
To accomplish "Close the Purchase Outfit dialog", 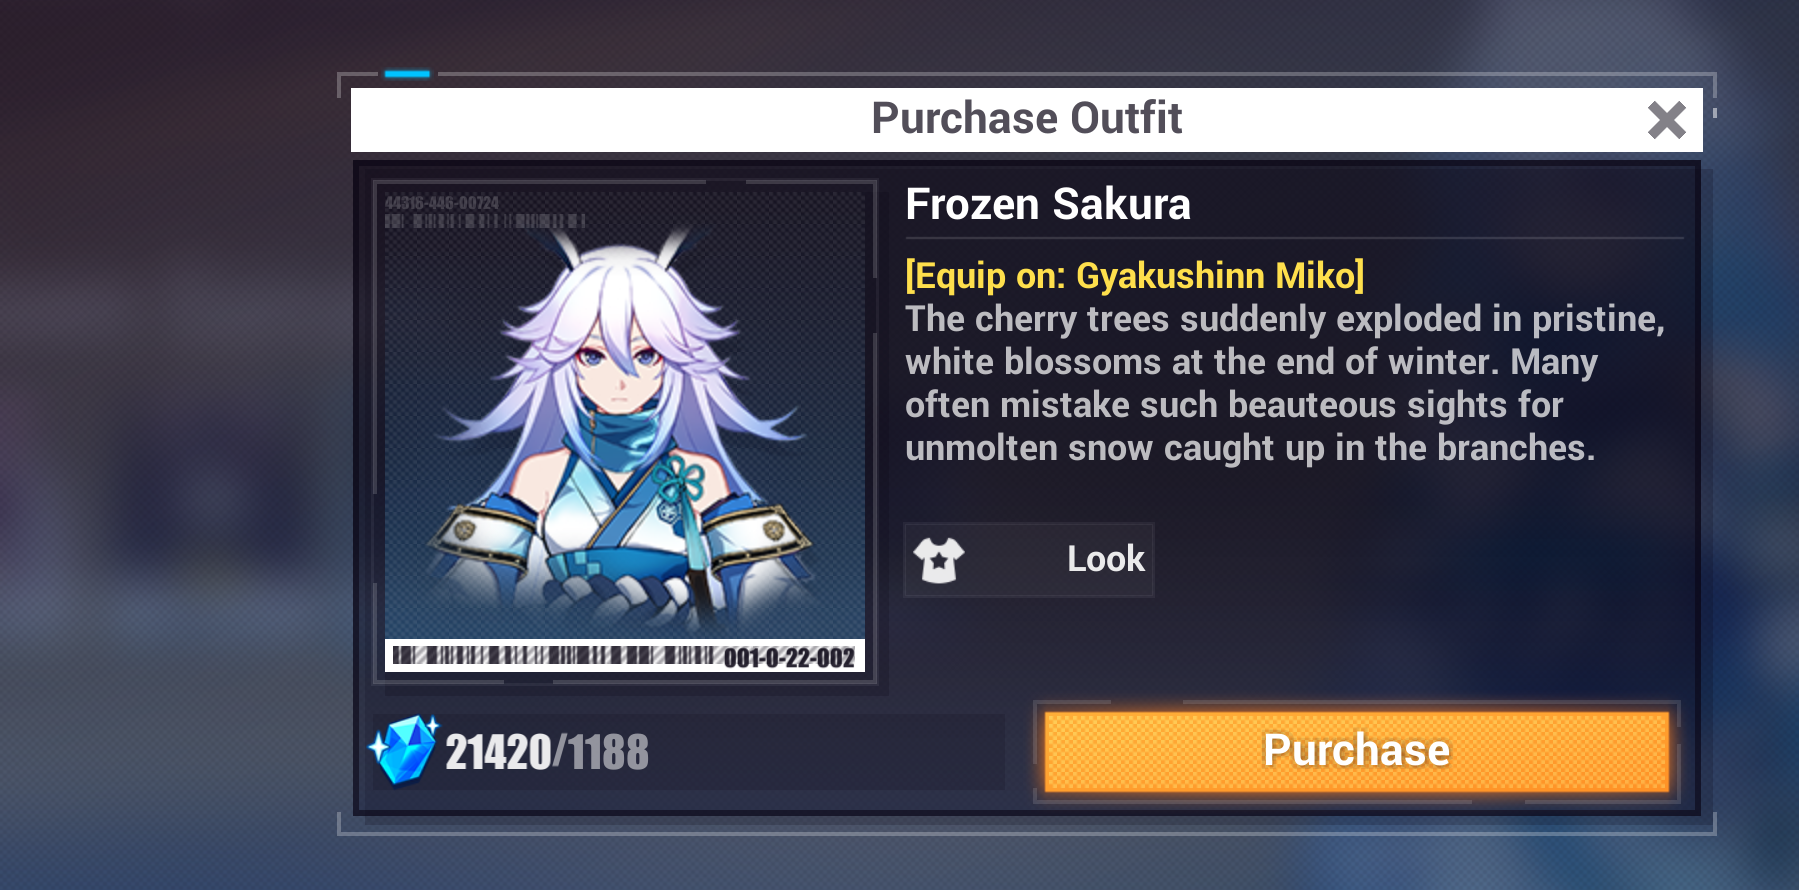I will tap(1666, 120).
